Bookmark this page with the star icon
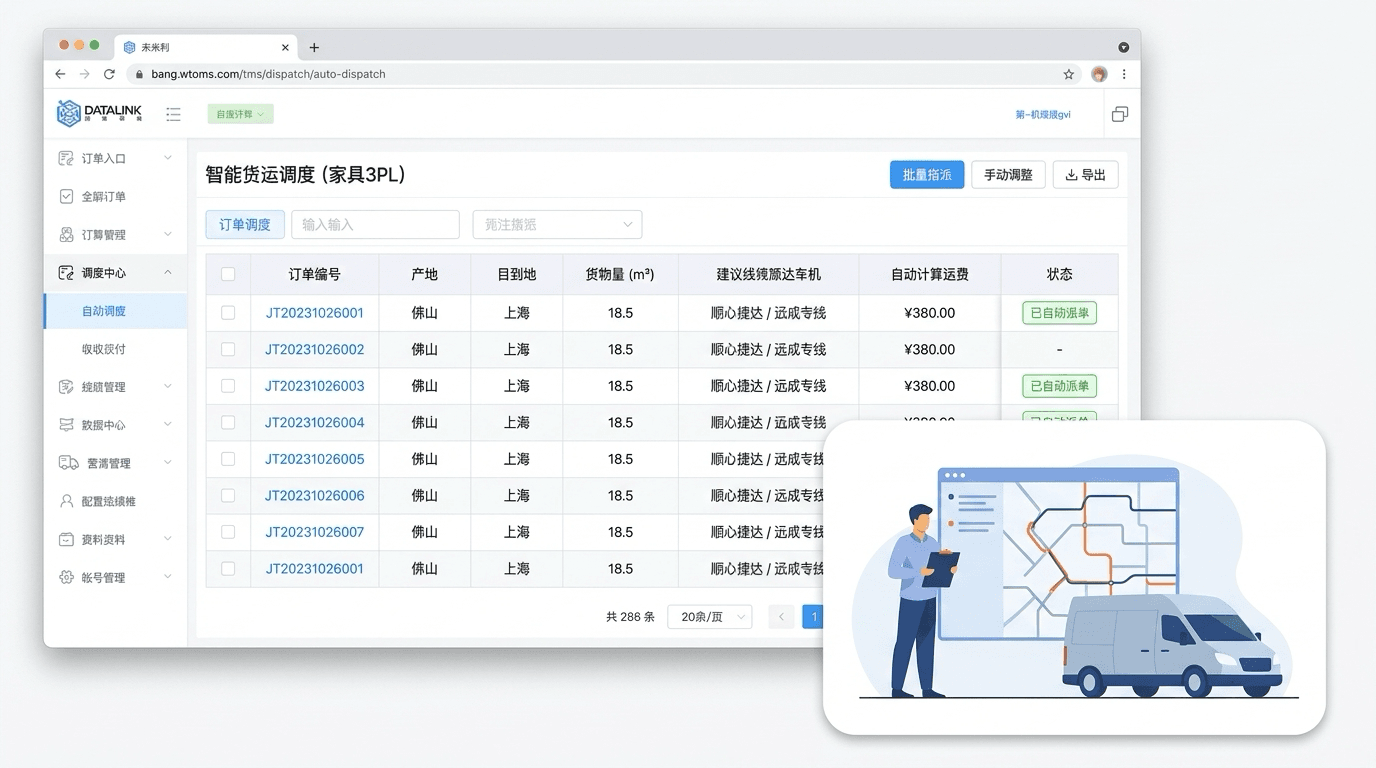This screenshot has height=768, width=1376. tap(1069, 74)
